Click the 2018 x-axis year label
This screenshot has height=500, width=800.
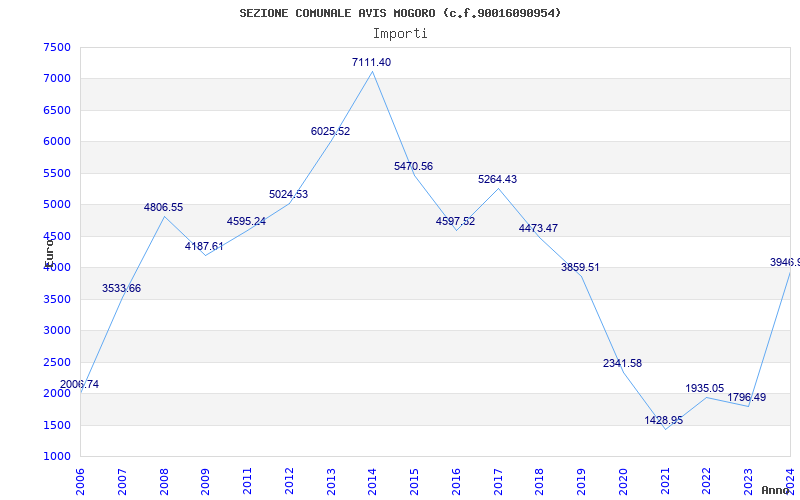[540, 482]
